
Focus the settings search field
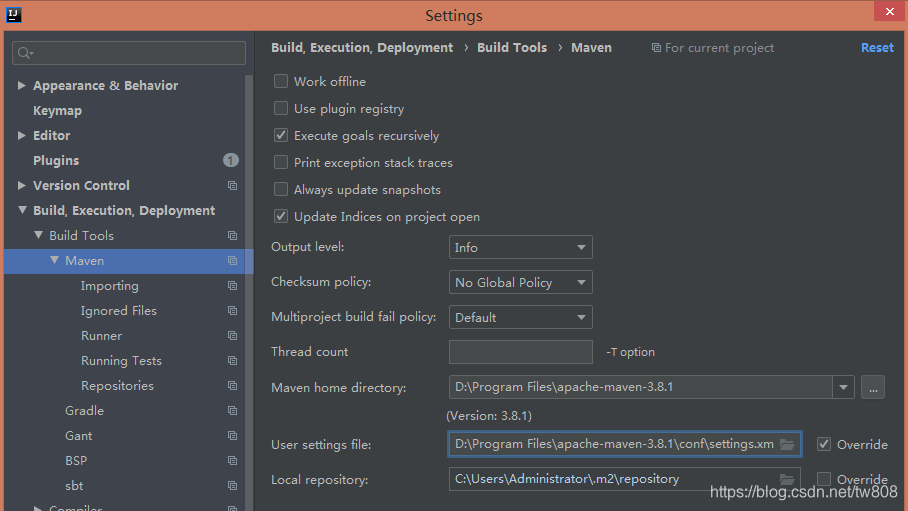[x=129, y=53]
